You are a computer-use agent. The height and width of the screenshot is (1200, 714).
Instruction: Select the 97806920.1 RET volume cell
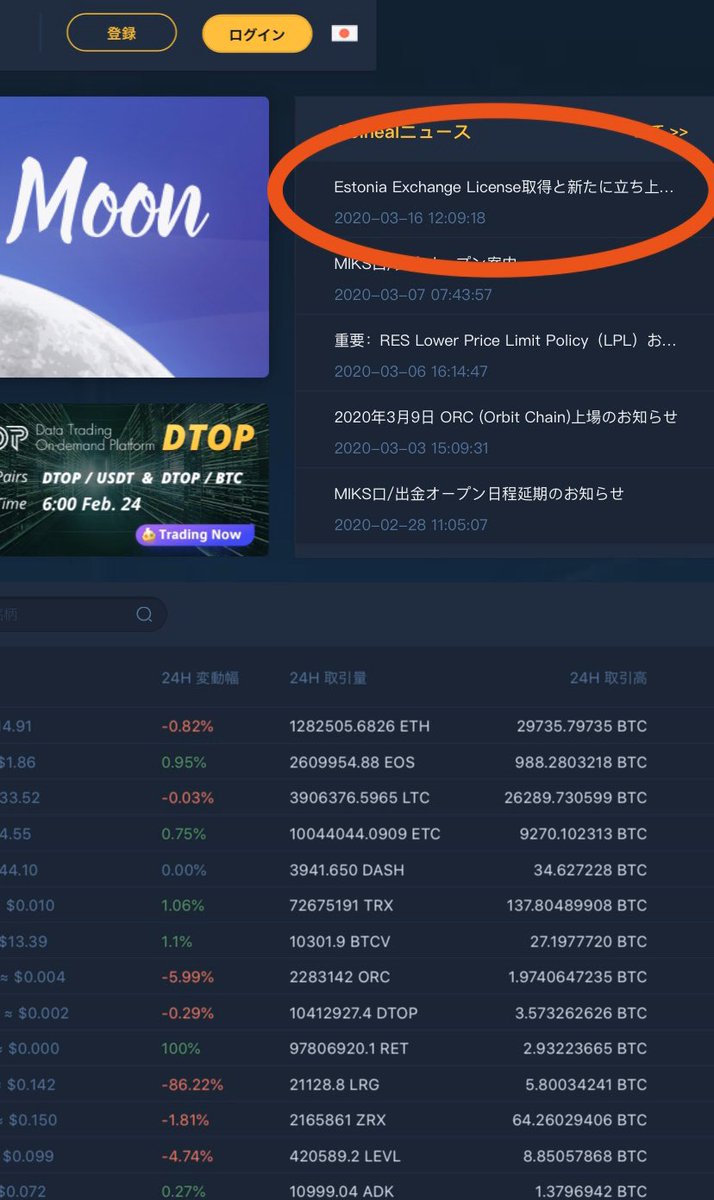tap(347, 1048)
